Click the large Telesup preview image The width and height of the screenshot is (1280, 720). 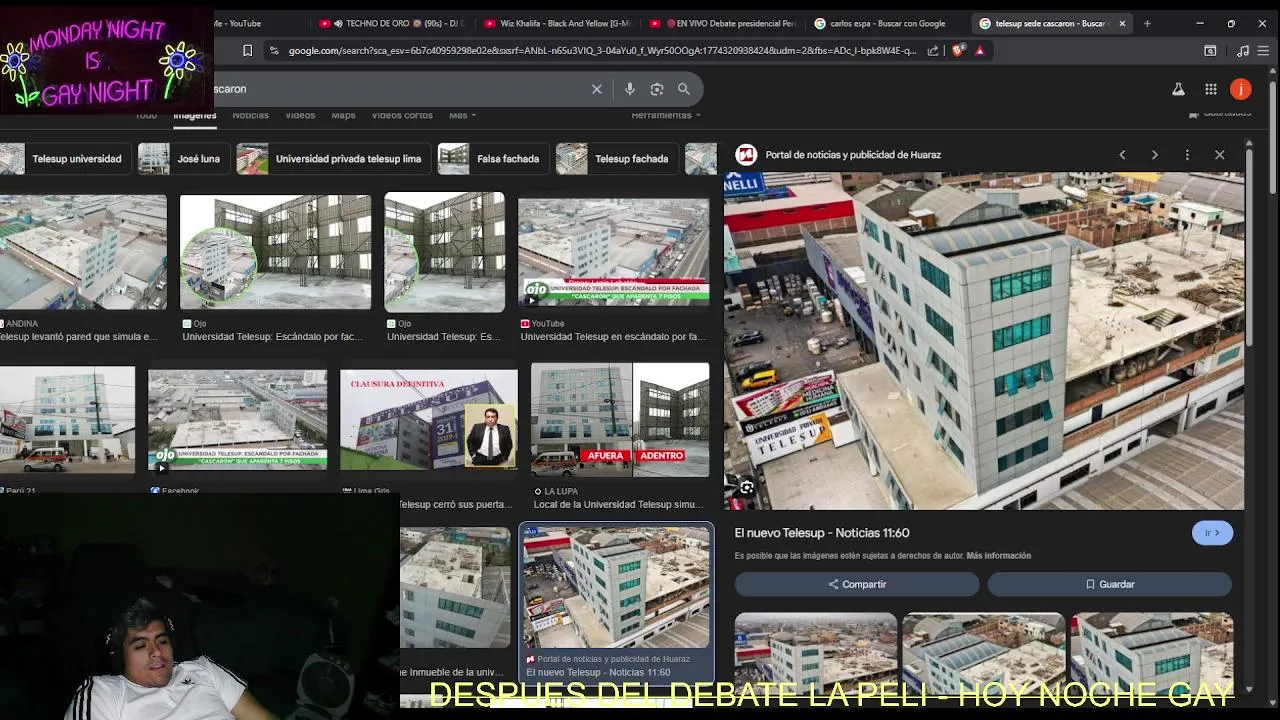pos(984,341)
